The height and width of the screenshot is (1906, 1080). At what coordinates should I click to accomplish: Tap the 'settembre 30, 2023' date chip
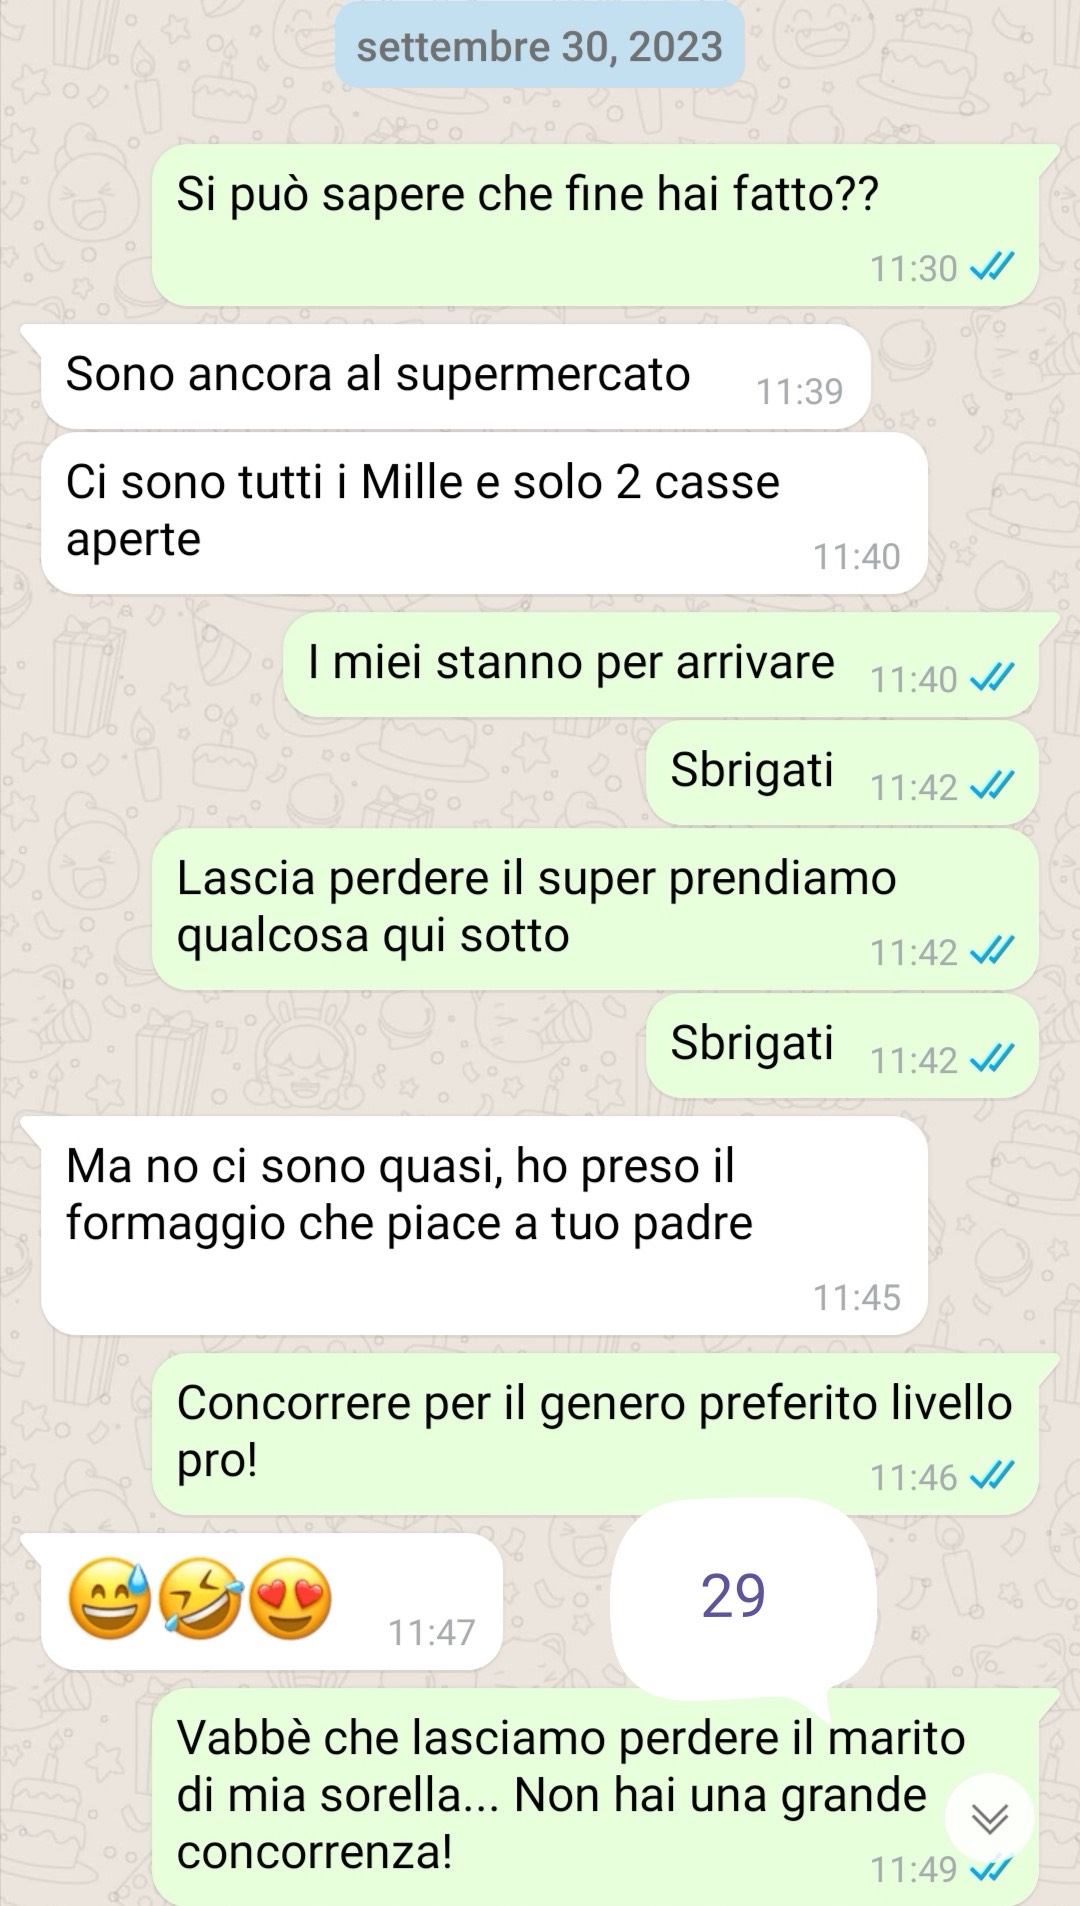click(540, 47)
